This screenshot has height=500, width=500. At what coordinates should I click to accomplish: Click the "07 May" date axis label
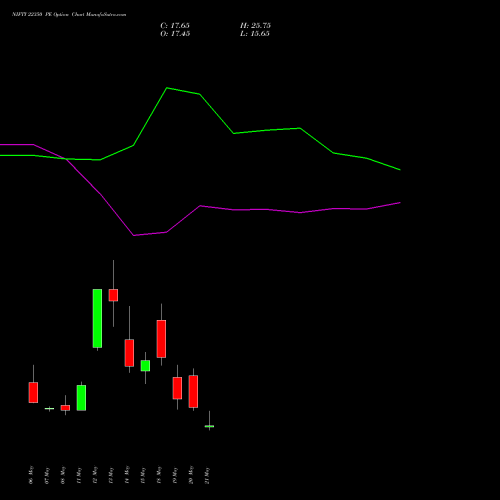tap(47, 475)
